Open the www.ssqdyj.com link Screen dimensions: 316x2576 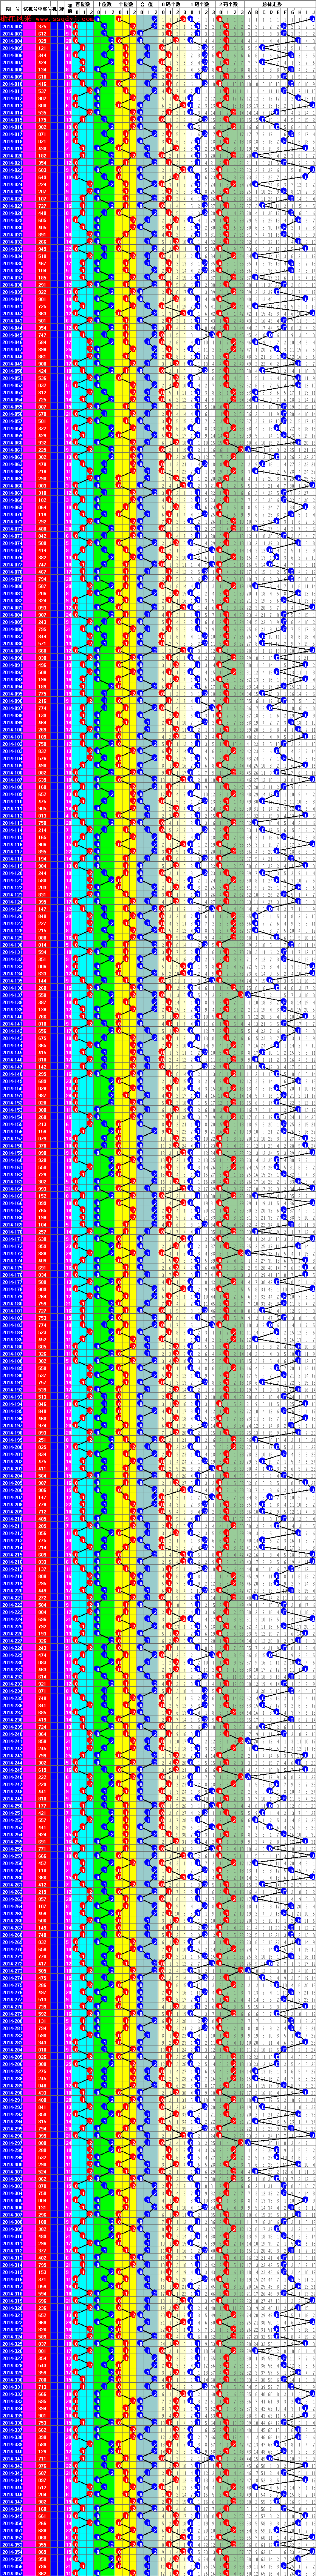[x=65, y=18]
